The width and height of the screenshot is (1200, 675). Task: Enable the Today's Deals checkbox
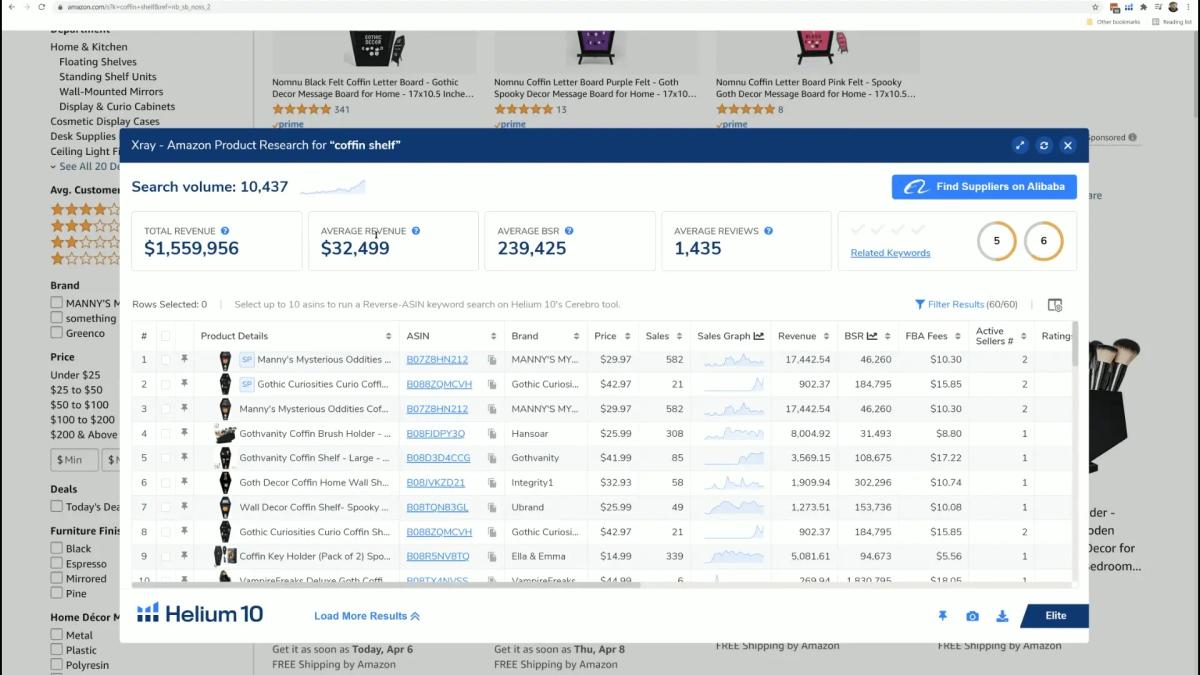pyautogui.click(x=55, y=506)
